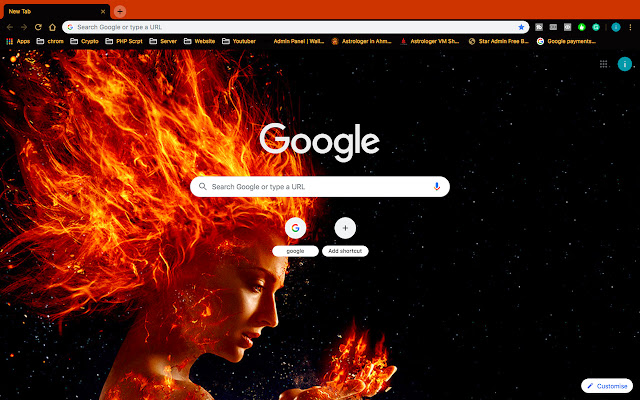Expand the chrom bookmarks folder
This screenshot has width=640, height=400.
[50, 41]
